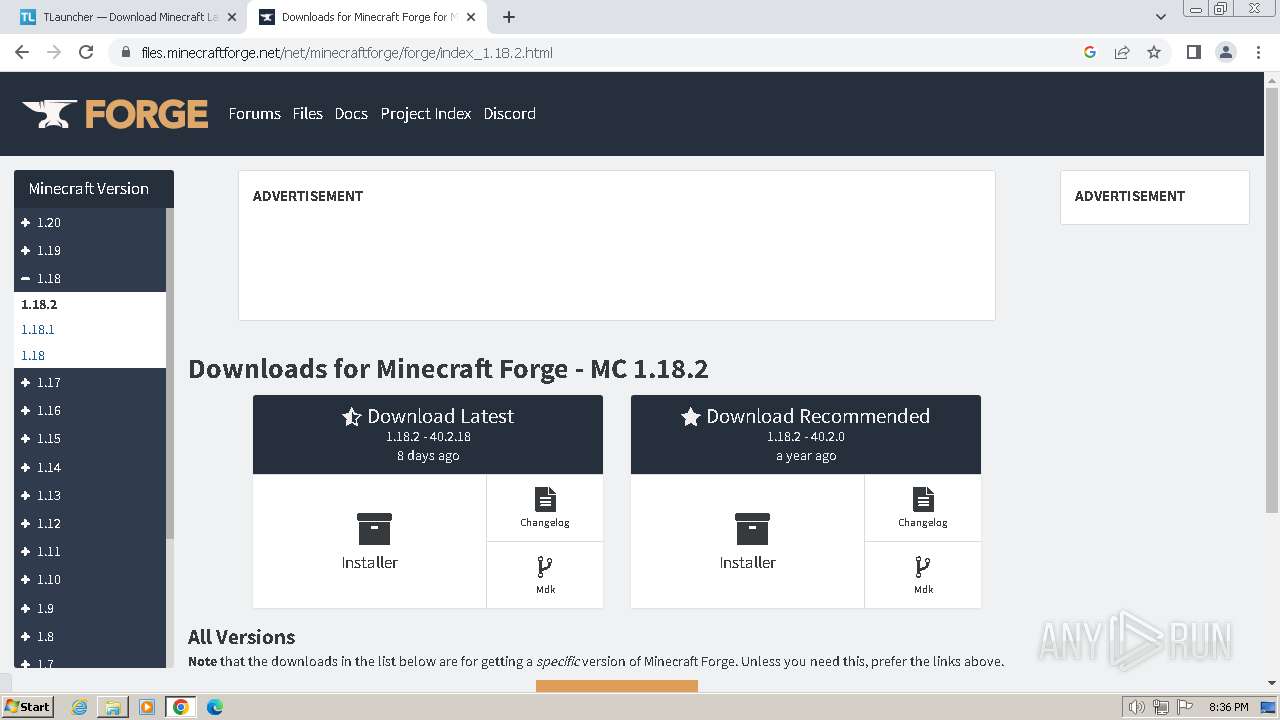This screenshot has height=720, width=1280.
Task: Open File Explorer from the taskbar
Action: tap(113, 707)
